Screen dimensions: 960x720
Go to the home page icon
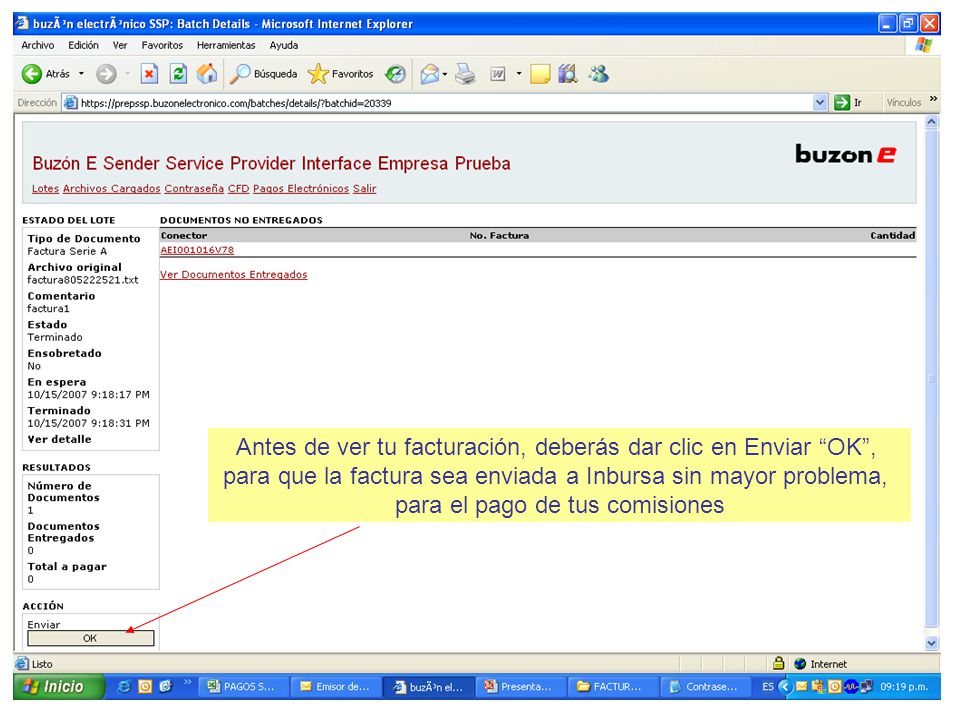[207, 74]
